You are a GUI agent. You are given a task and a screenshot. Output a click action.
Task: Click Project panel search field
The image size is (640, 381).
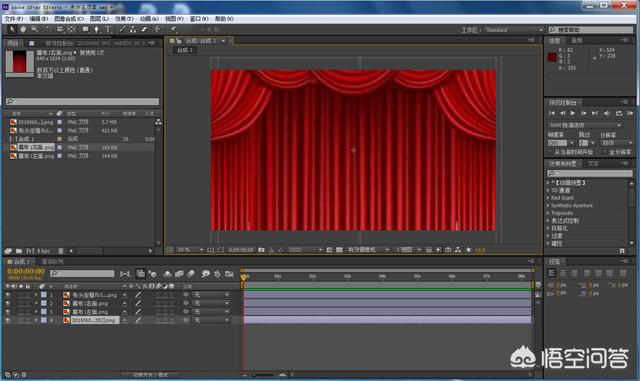(x=83, y=101)
